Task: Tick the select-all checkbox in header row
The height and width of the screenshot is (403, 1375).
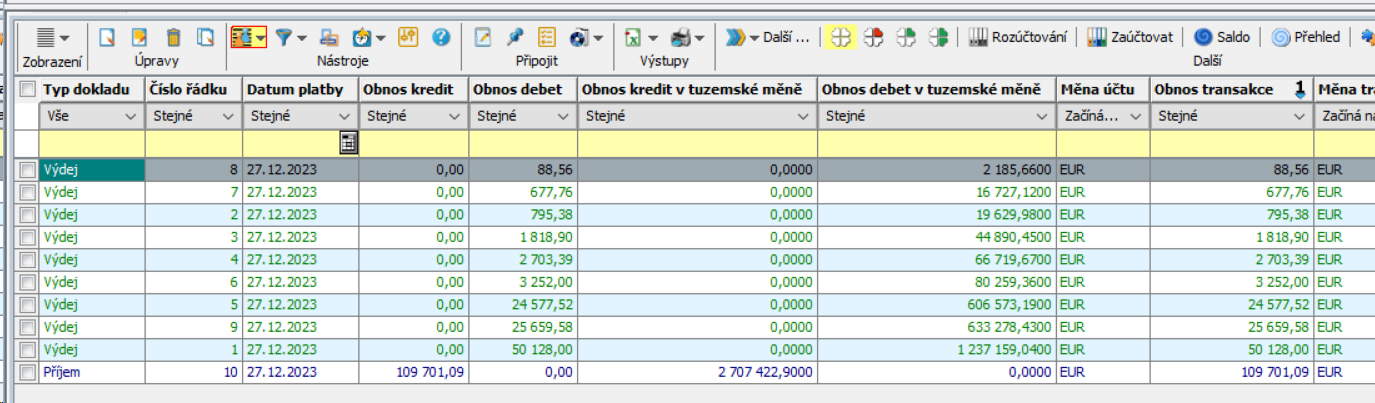Action: point(28,90)
